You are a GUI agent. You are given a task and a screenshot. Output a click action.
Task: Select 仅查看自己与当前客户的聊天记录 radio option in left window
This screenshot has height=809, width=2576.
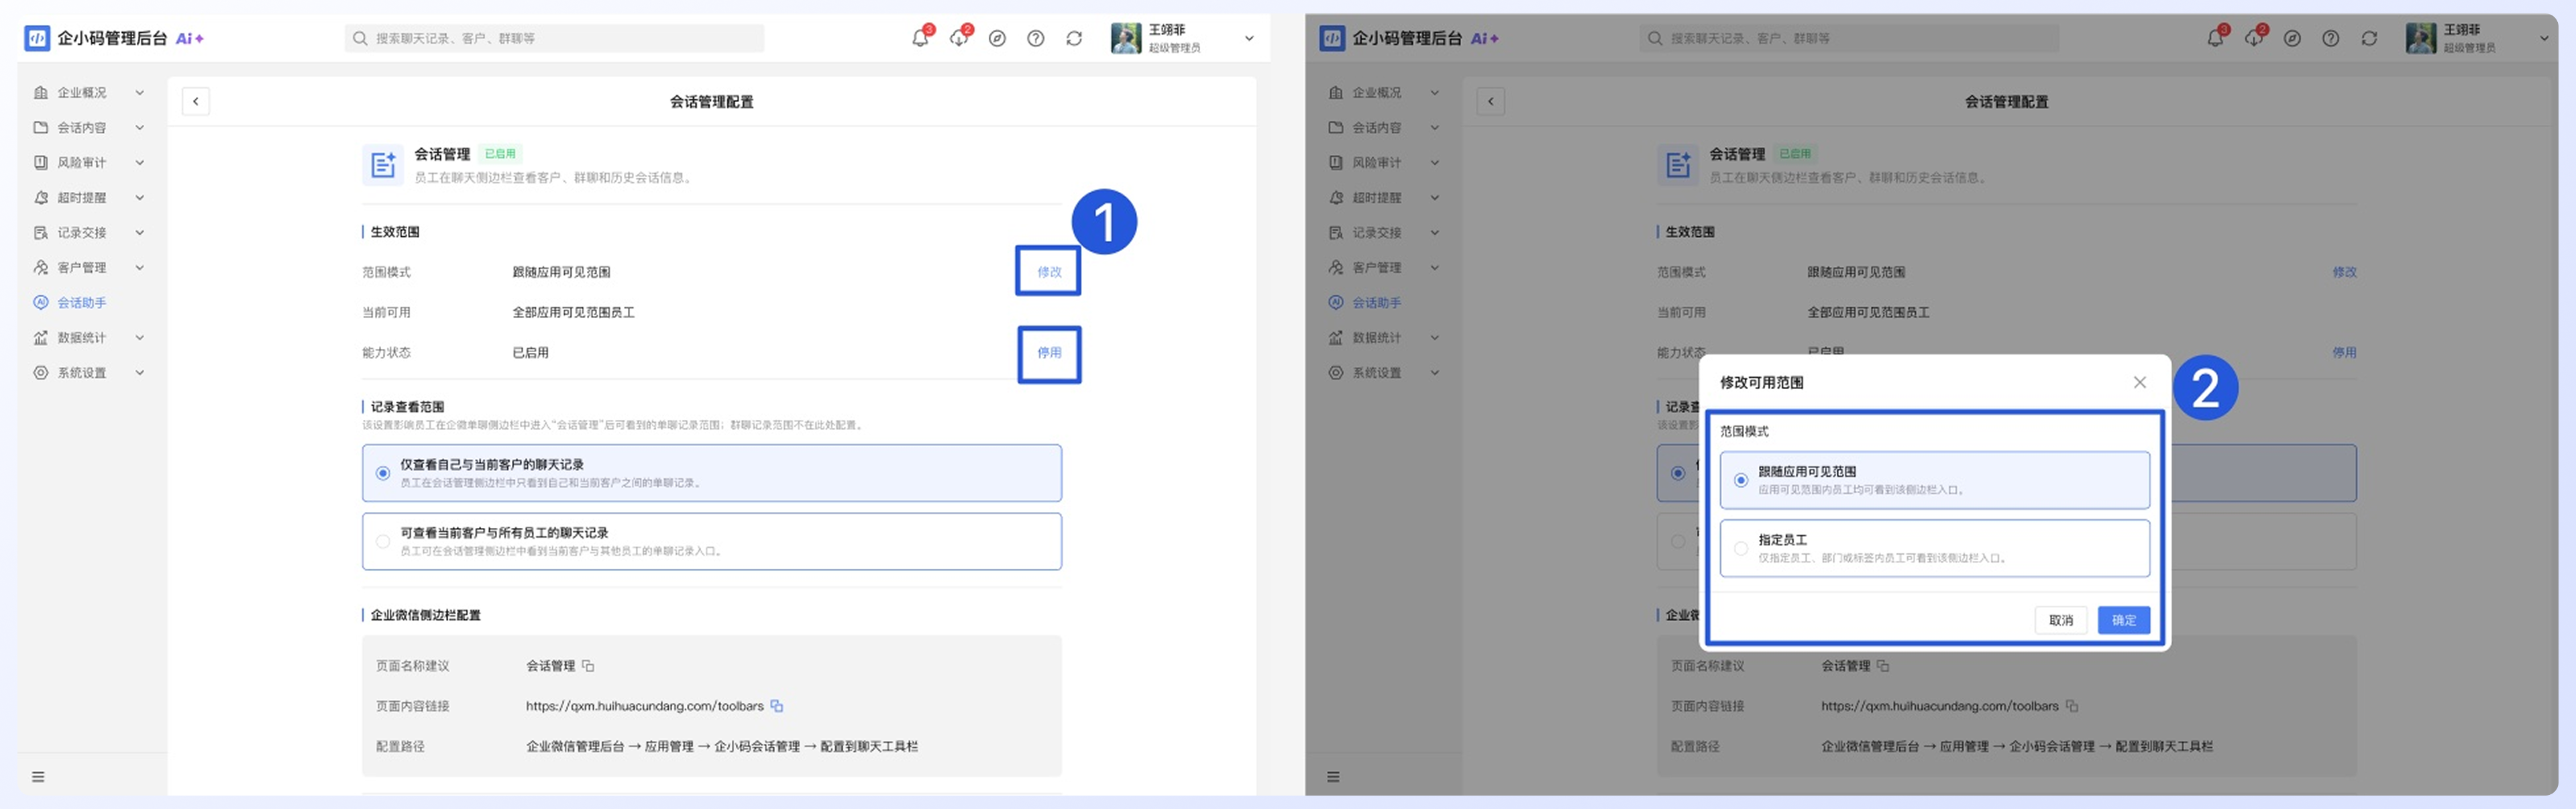coord(383,473)
